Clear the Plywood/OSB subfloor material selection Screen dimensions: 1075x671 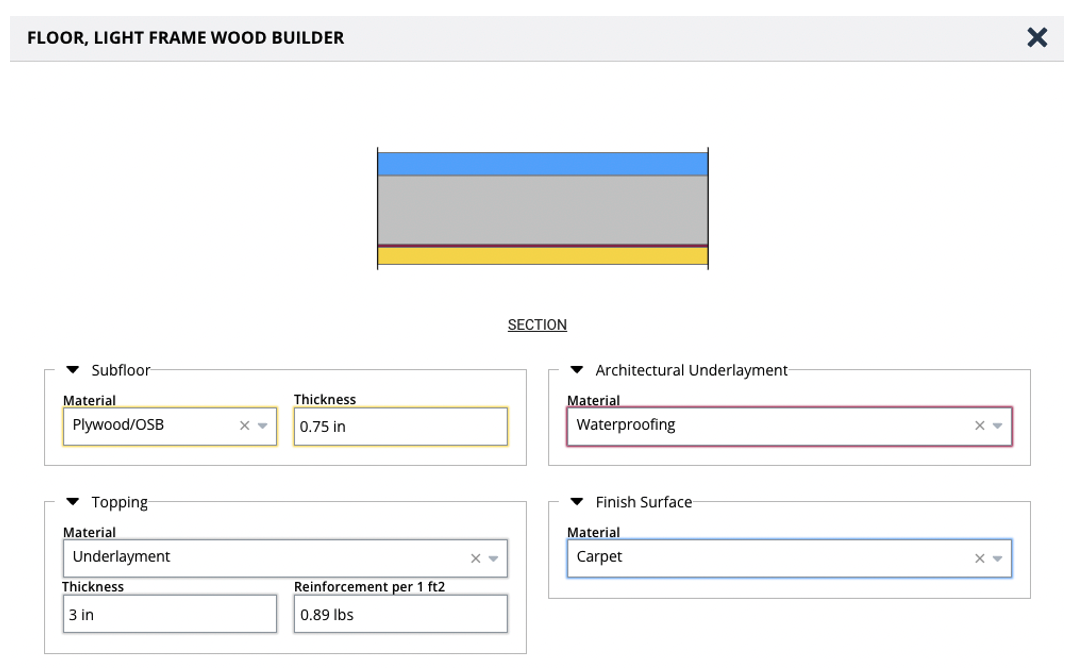[x=244, y=425]
